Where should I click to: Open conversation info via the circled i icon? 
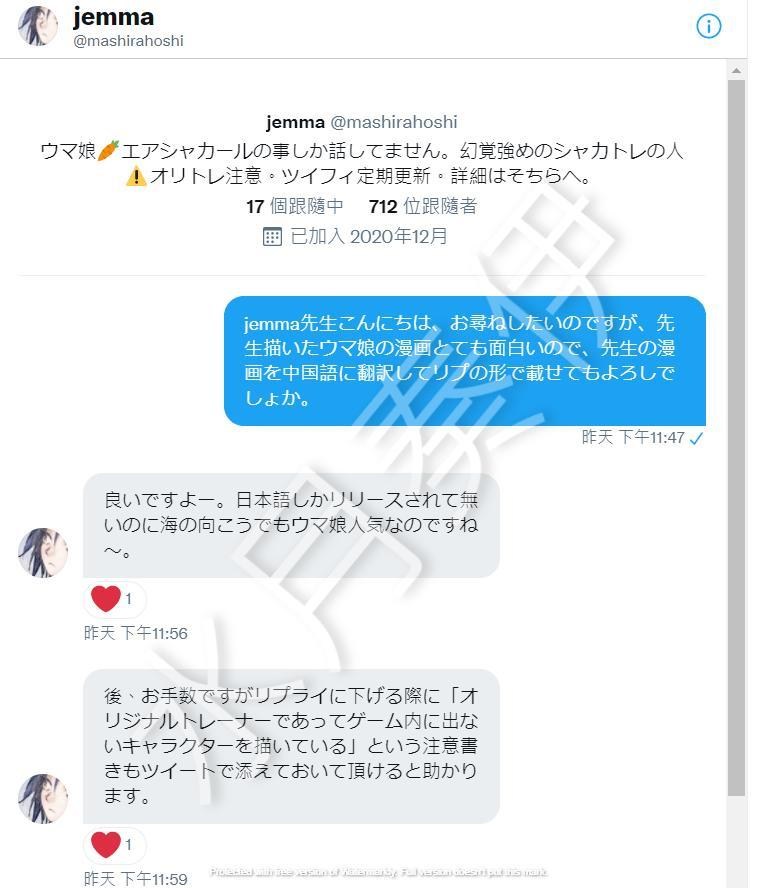708,26
